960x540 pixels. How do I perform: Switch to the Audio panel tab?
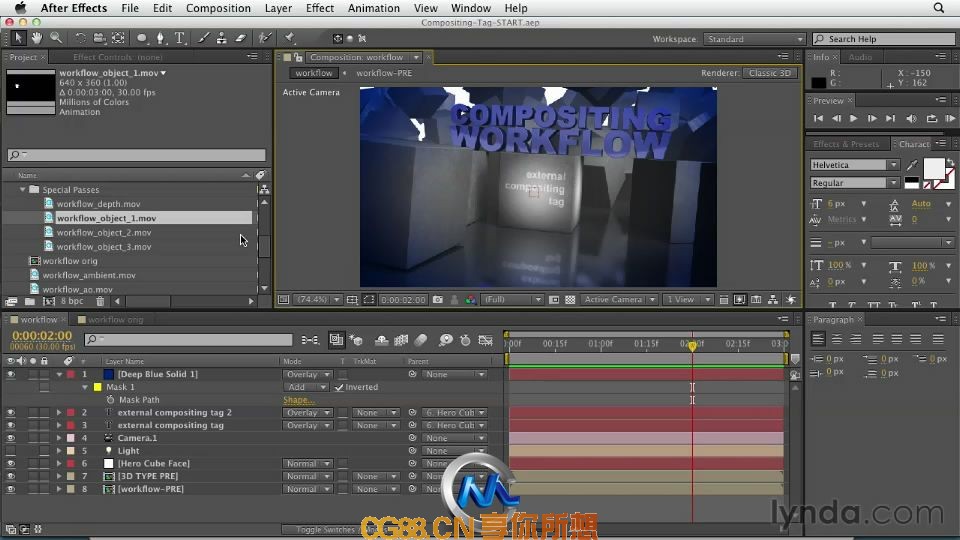(x=860, y=57)
